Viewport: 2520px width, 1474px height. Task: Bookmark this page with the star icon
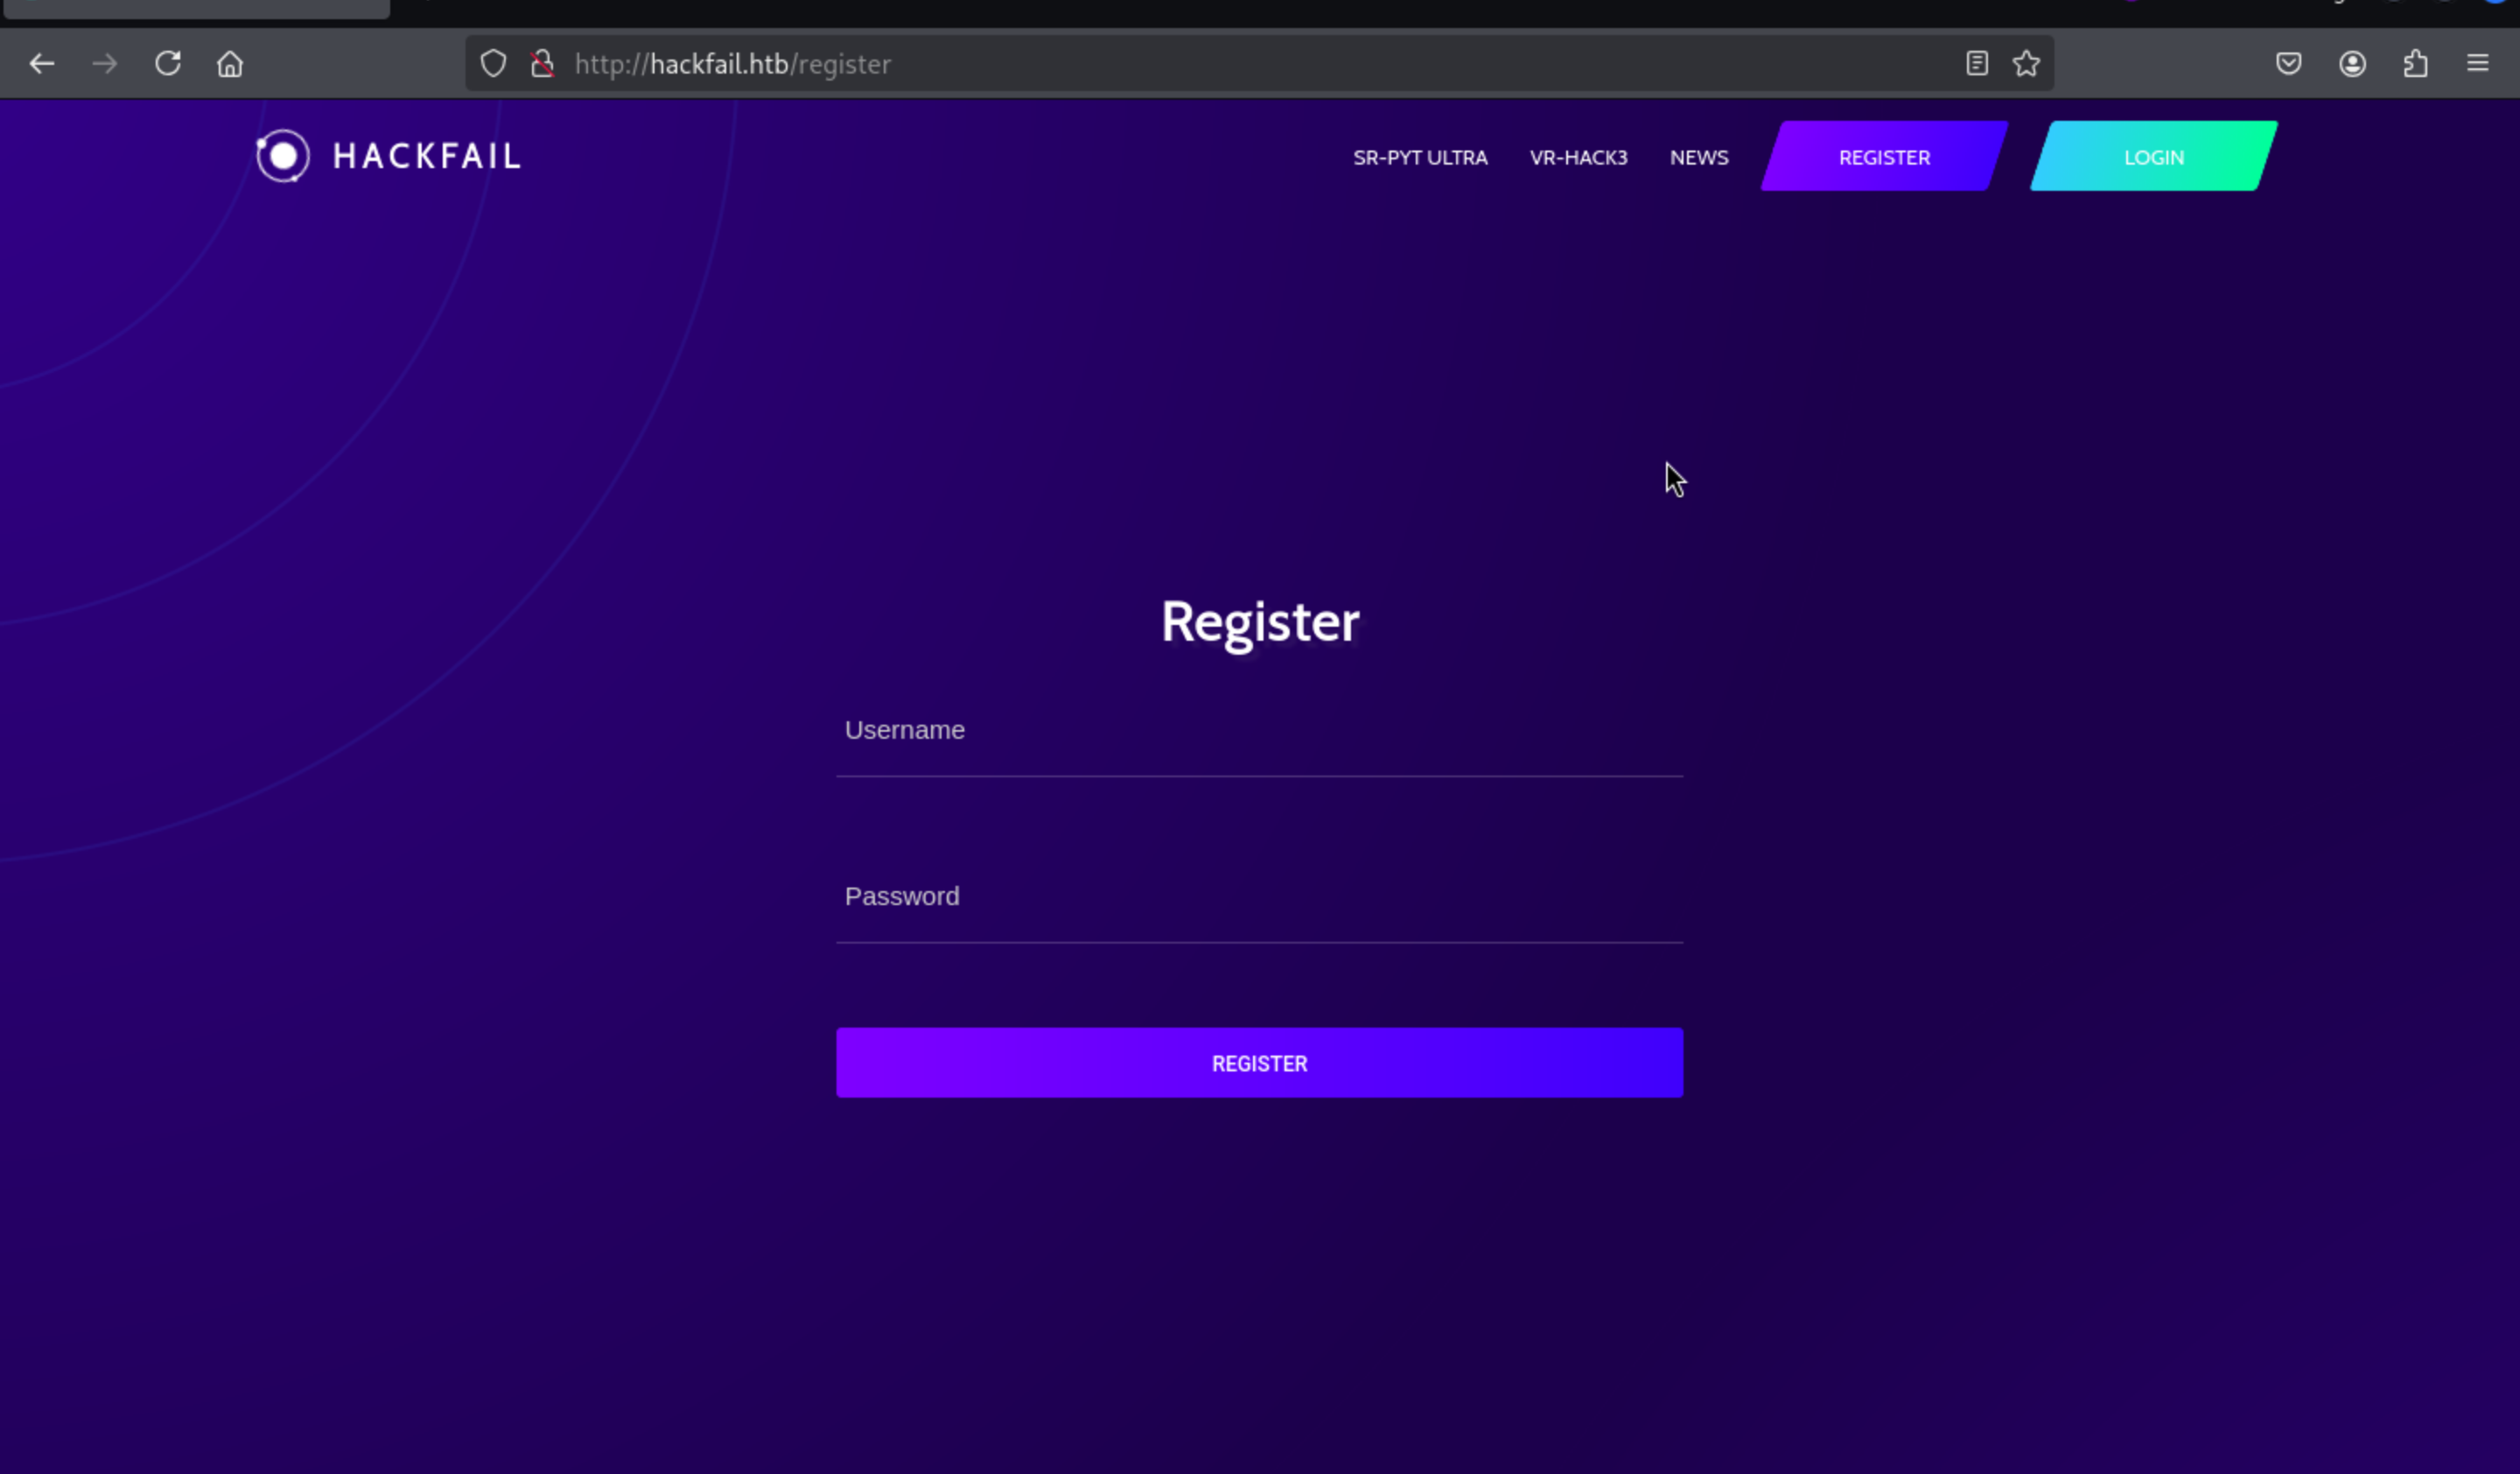click(x=2026, y=64)
